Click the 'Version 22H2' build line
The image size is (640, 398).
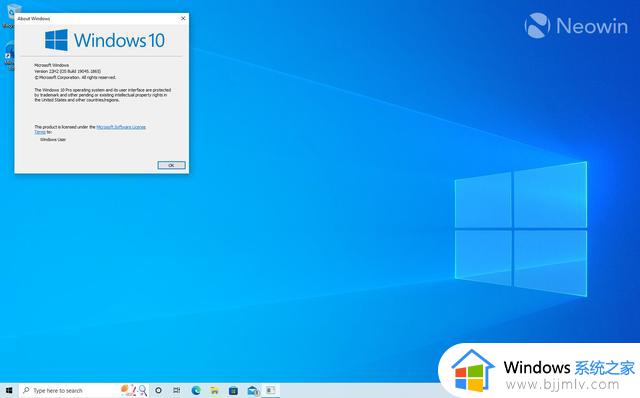click(x=67, y=71)
